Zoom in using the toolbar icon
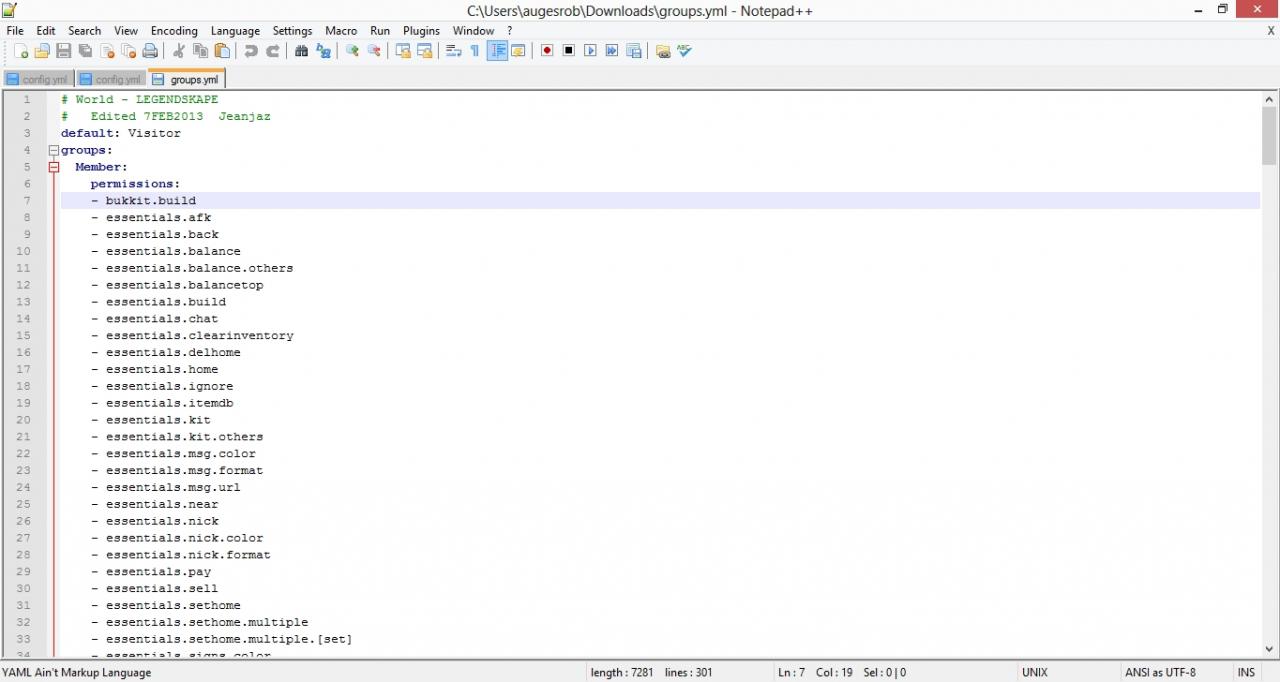This screenshot has height=682, width=1280. pos(352,51)
